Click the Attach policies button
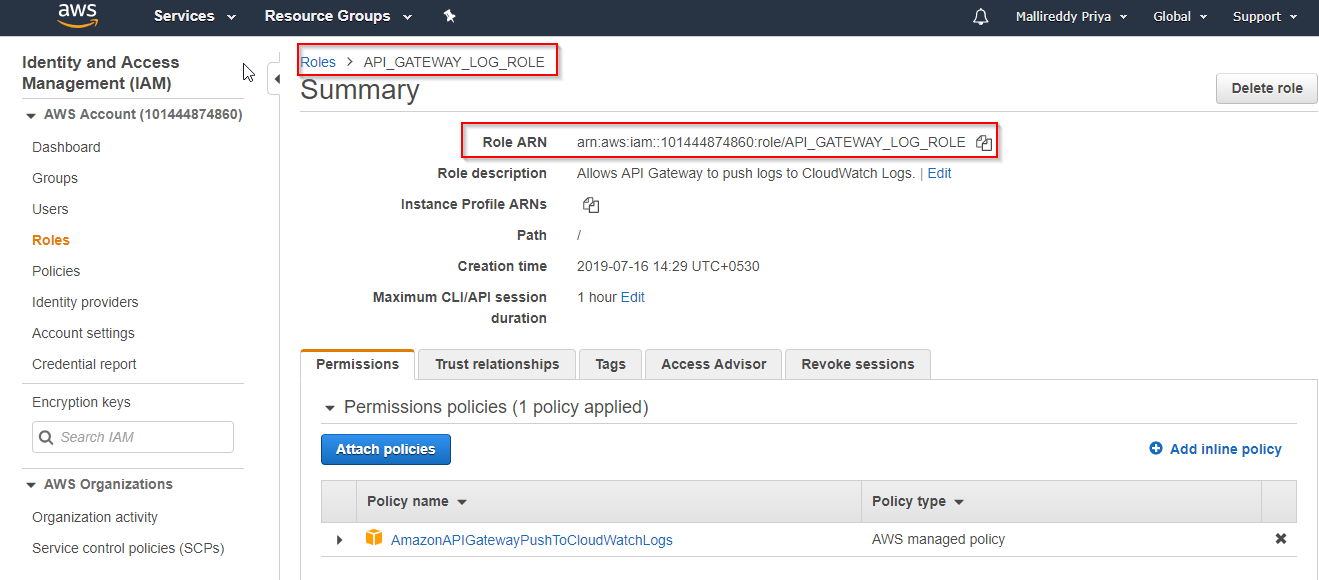The height and width of the screenshot is (580, 1319). click(x=385, y=449)
